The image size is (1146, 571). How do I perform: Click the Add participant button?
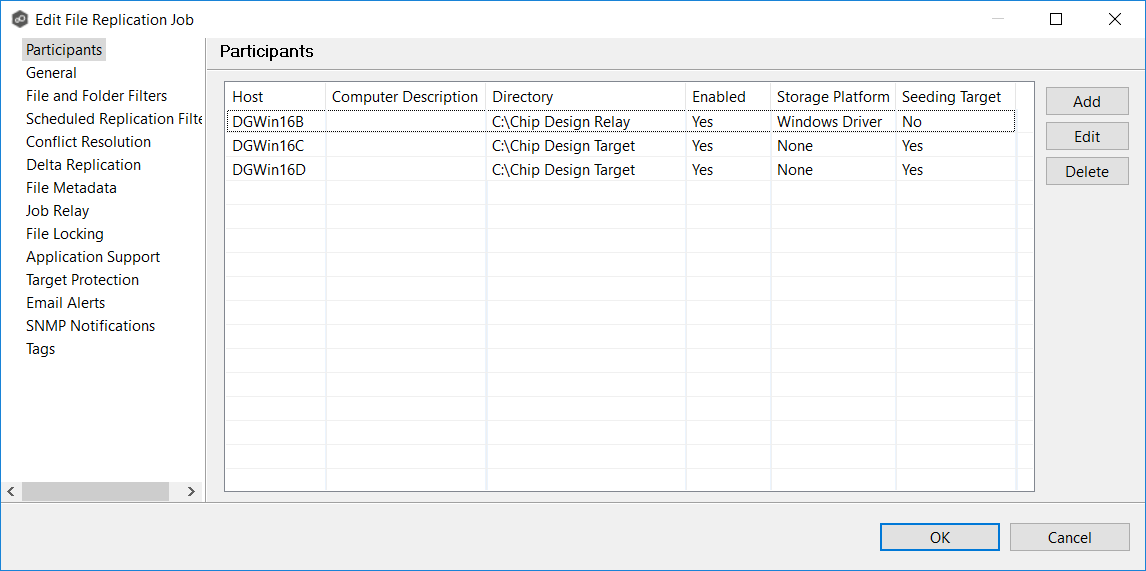tap(1086, 101)
